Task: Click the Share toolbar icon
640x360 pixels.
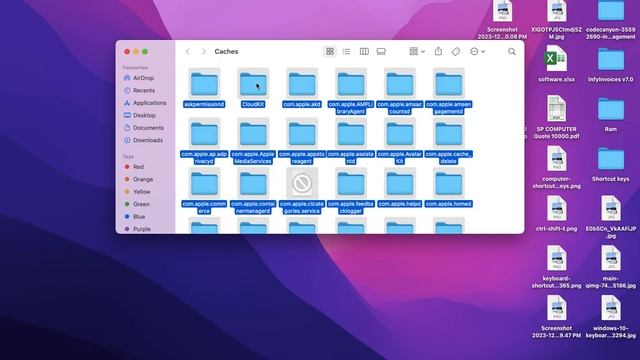Action: coord(438,51)
